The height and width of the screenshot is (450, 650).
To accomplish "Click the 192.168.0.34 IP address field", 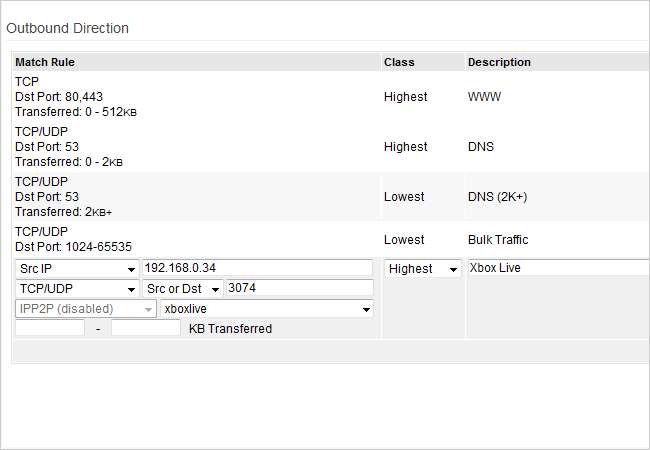I will click(x=258, y=269).
